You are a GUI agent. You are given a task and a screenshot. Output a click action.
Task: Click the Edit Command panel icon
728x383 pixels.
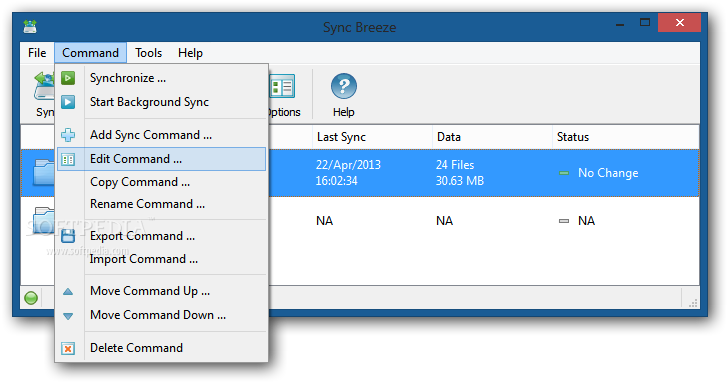pos(68,160)
